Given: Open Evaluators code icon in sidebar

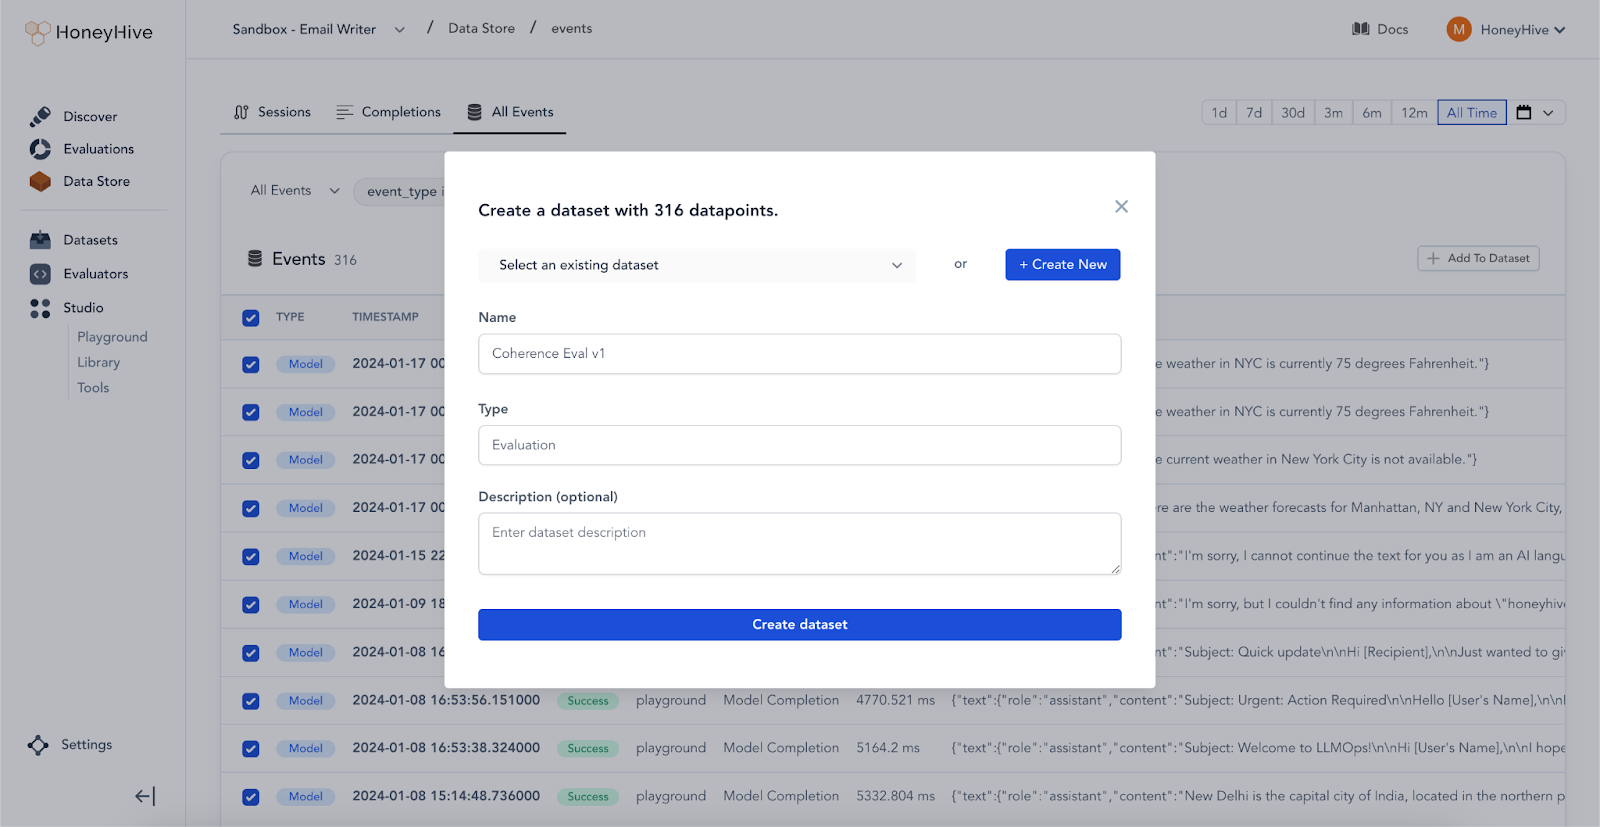Looking at the screenshot, I should pos(40,274).
